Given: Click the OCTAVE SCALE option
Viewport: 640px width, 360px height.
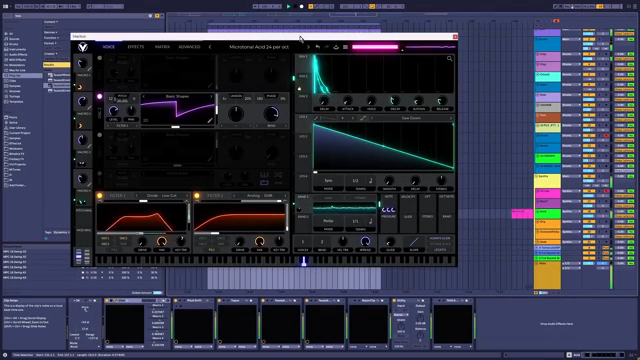Looking at the screenshot, I should coord(440,244).
